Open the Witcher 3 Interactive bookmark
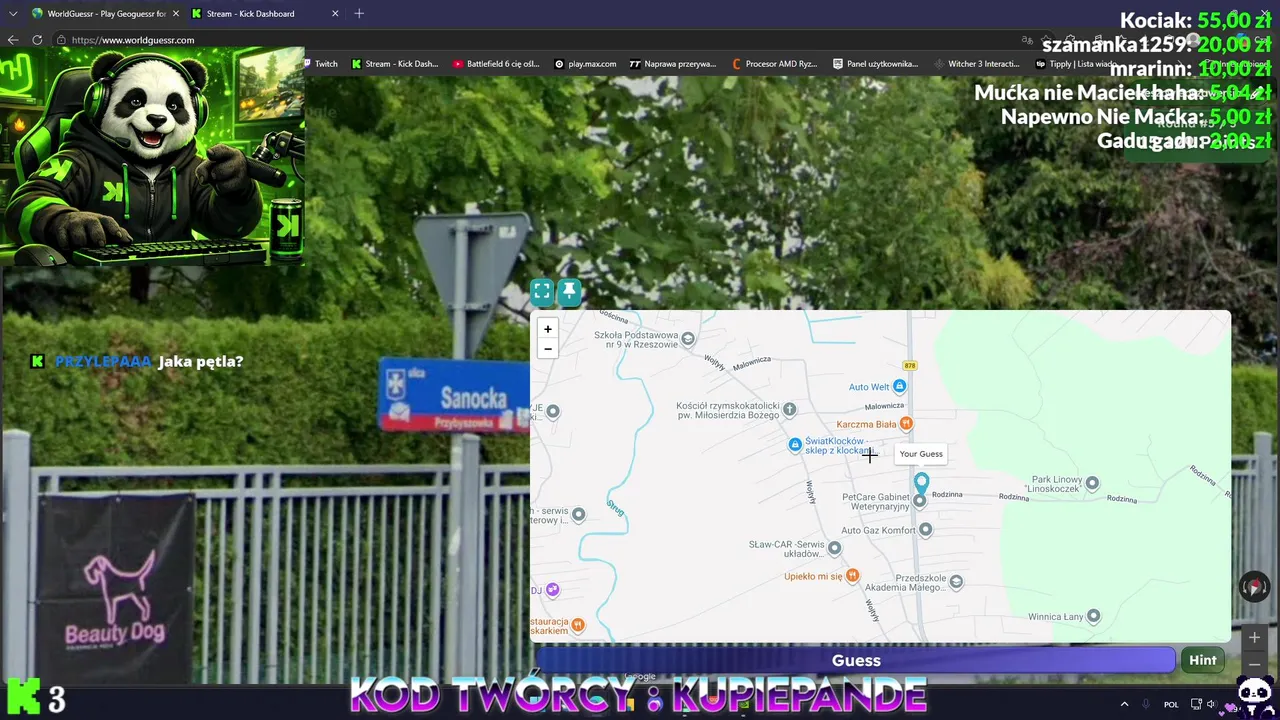This screenshot has height=720, width=1280. click(977, 64)
